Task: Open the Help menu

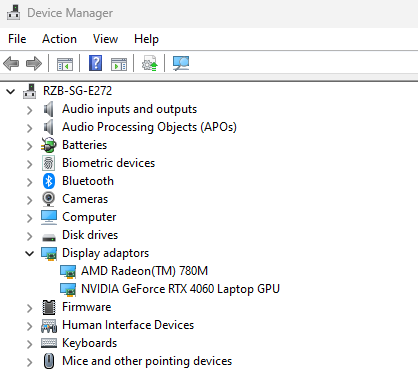Action: (146, 39)
